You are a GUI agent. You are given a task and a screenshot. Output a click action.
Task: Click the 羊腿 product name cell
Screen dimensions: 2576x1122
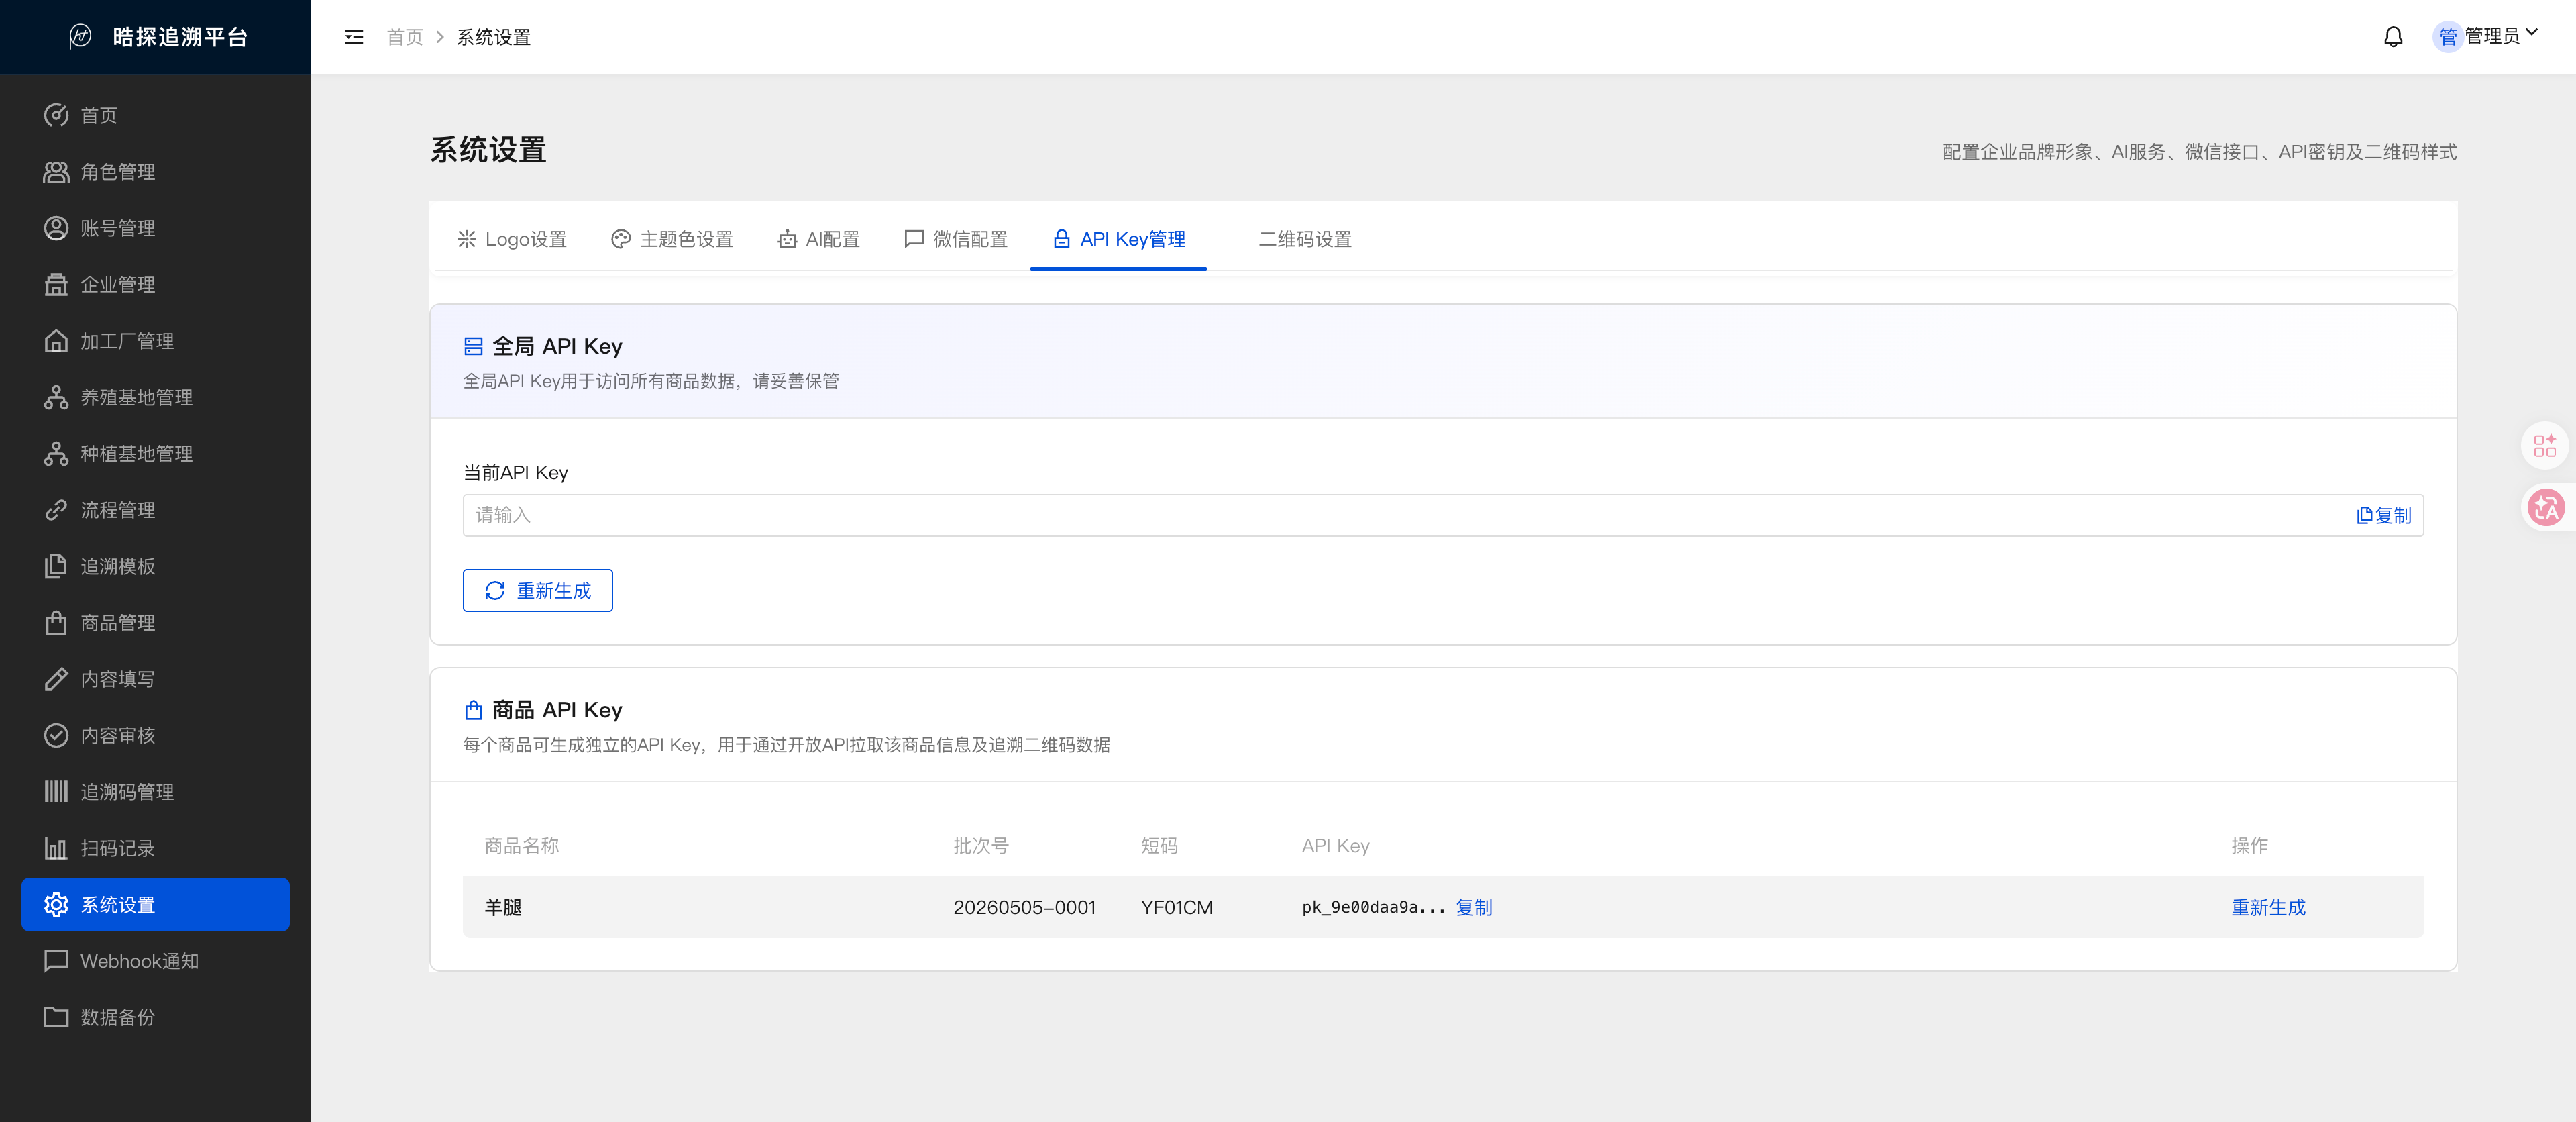503,907
